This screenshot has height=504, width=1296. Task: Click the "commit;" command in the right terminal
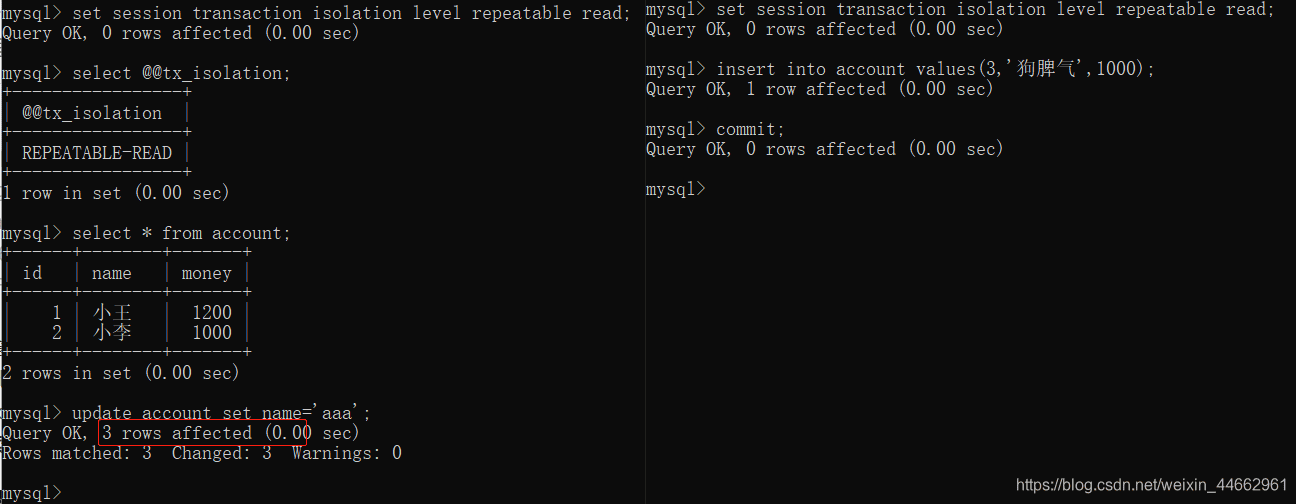(x=750, y=129)
